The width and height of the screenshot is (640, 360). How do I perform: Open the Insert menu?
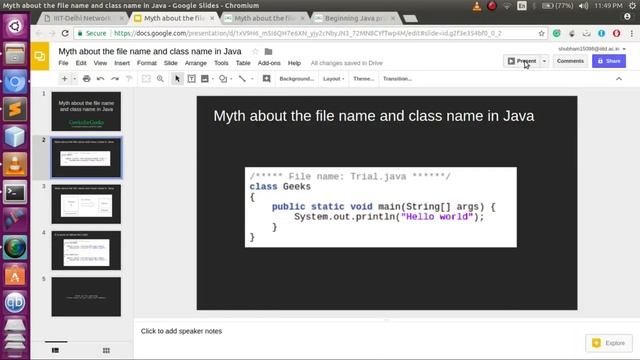(x=122, y=63)
